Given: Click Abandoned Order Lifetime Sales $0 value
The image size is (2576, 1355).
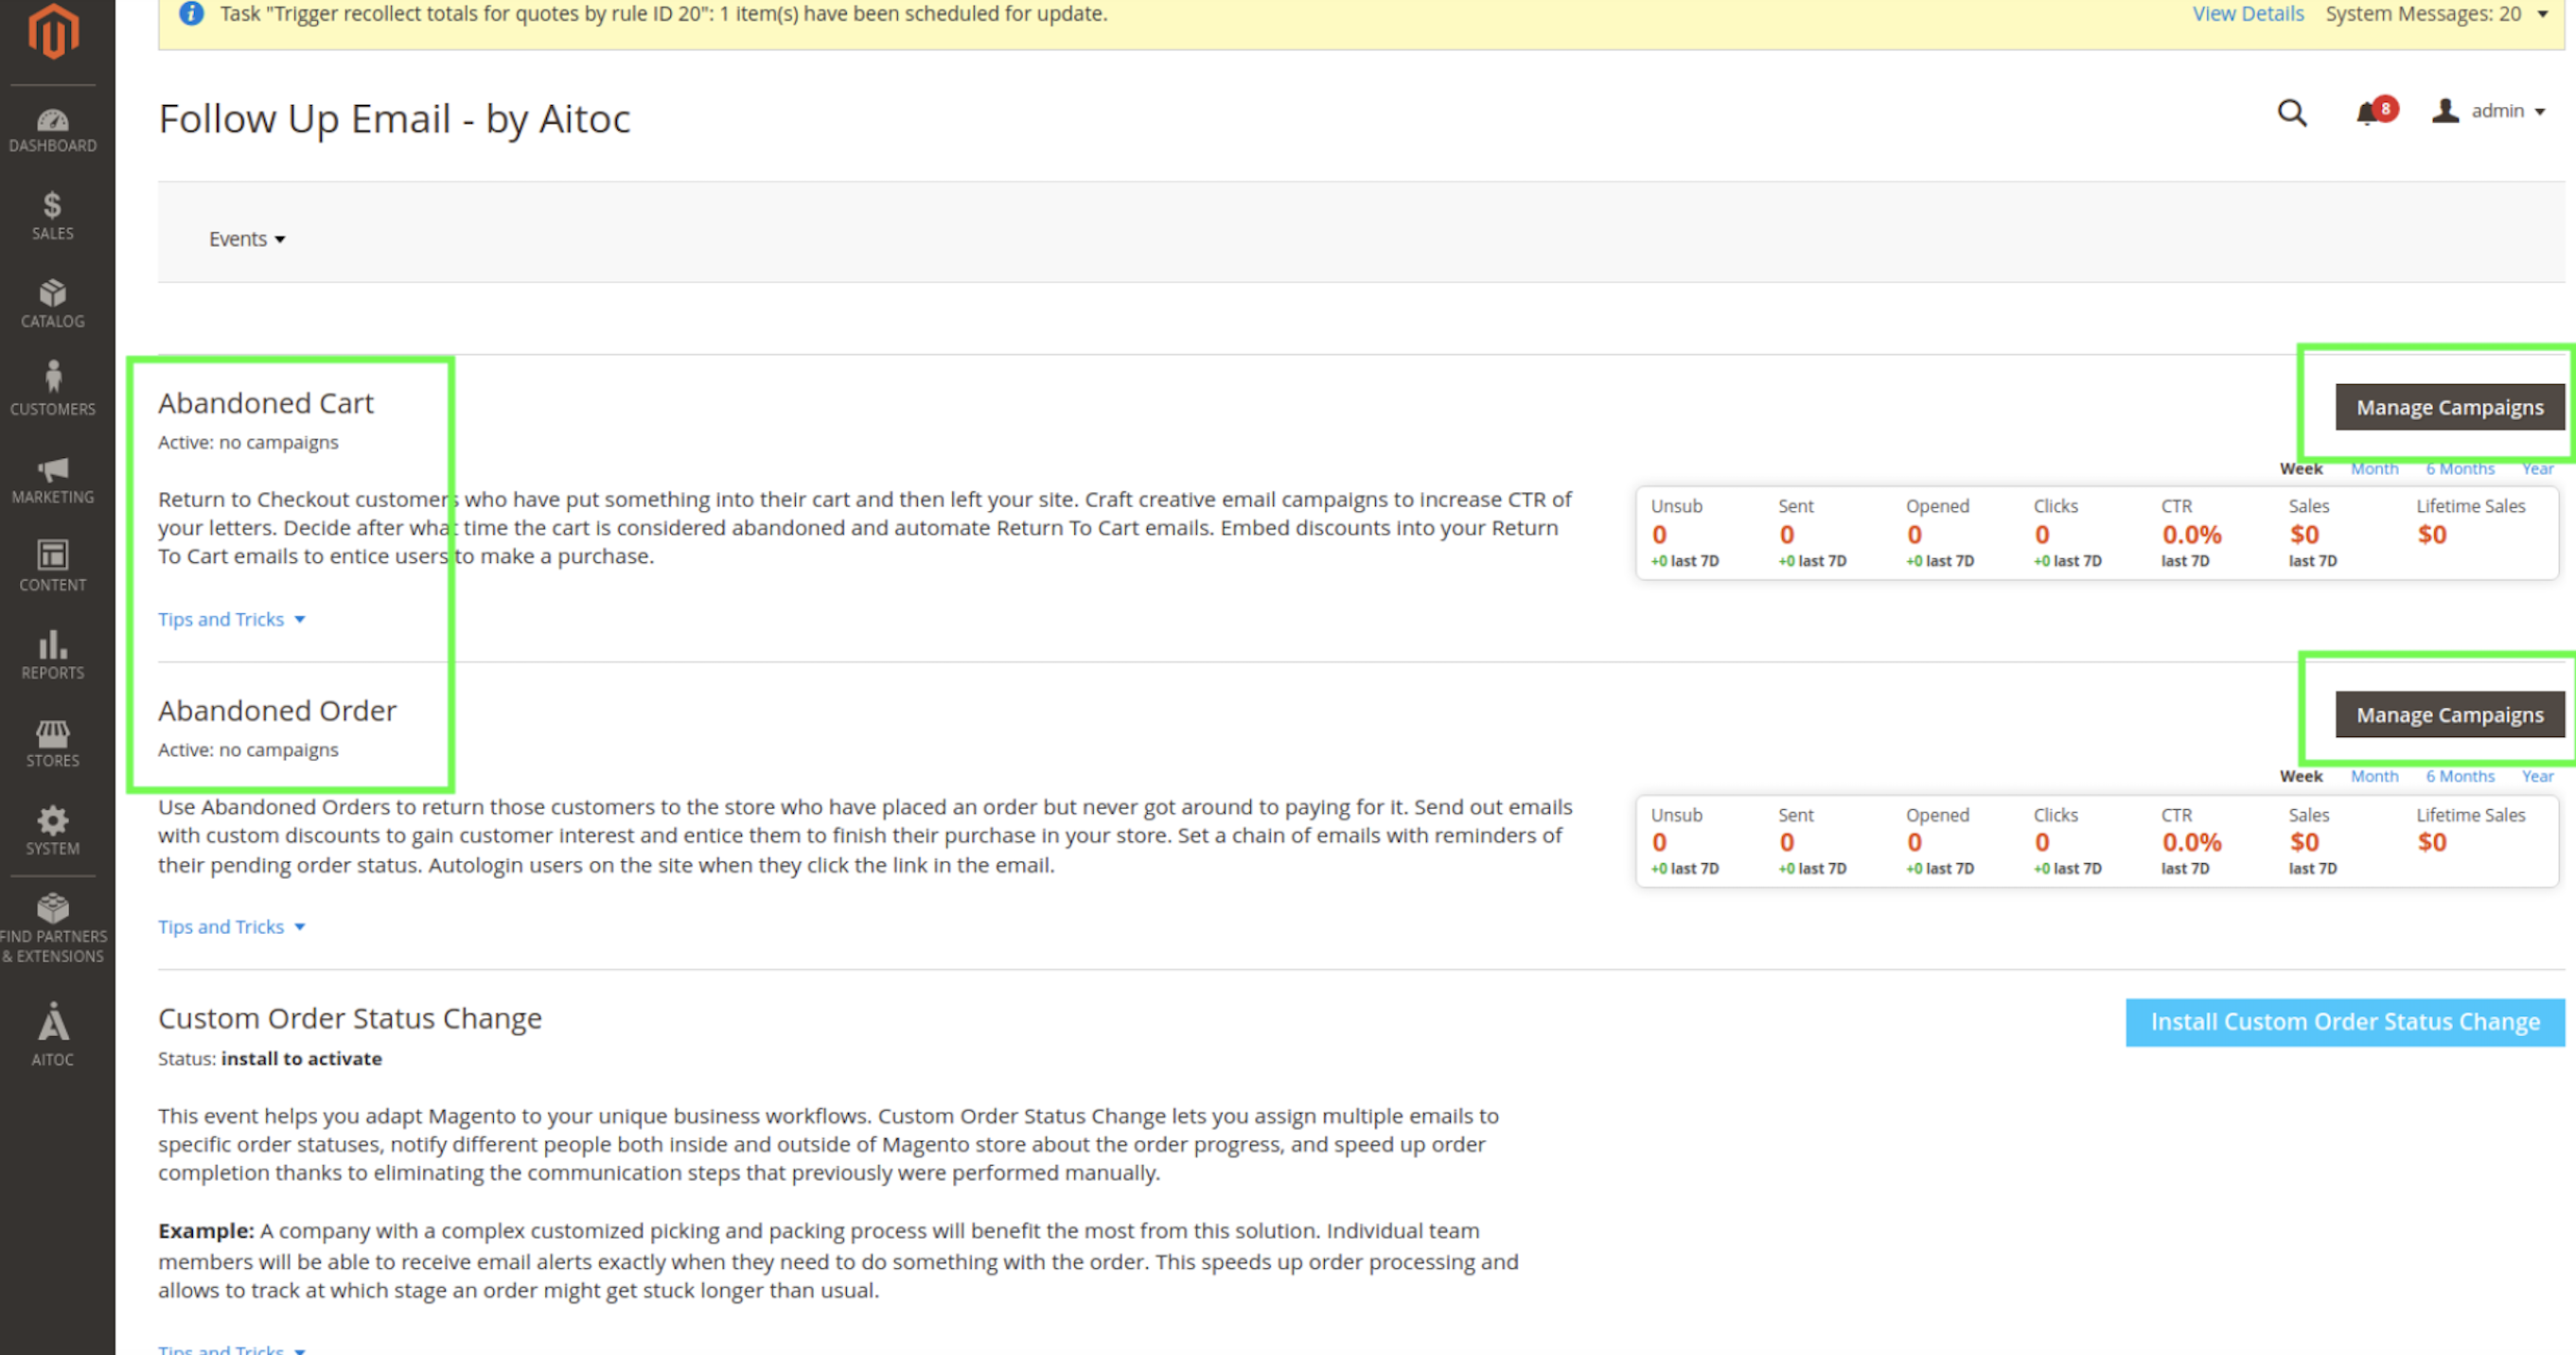Looking at the screenshot, I should pyautogui.click(x=2431, y=843).
